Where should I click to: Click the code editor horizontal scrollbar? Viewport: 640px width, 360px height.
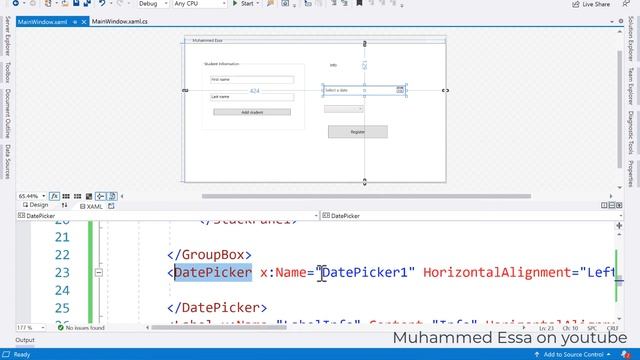pyautogui.click(x=219, y=327)
